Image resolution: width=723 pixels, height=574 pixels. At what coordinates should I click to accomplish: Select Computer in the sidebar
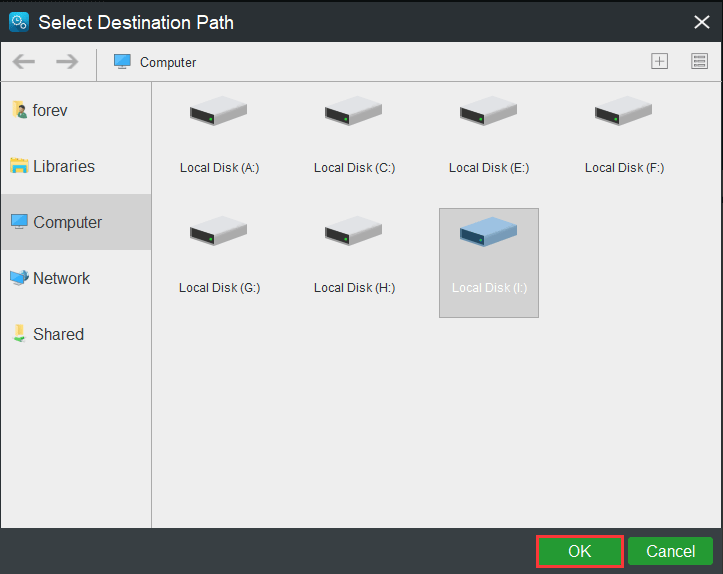76,222
